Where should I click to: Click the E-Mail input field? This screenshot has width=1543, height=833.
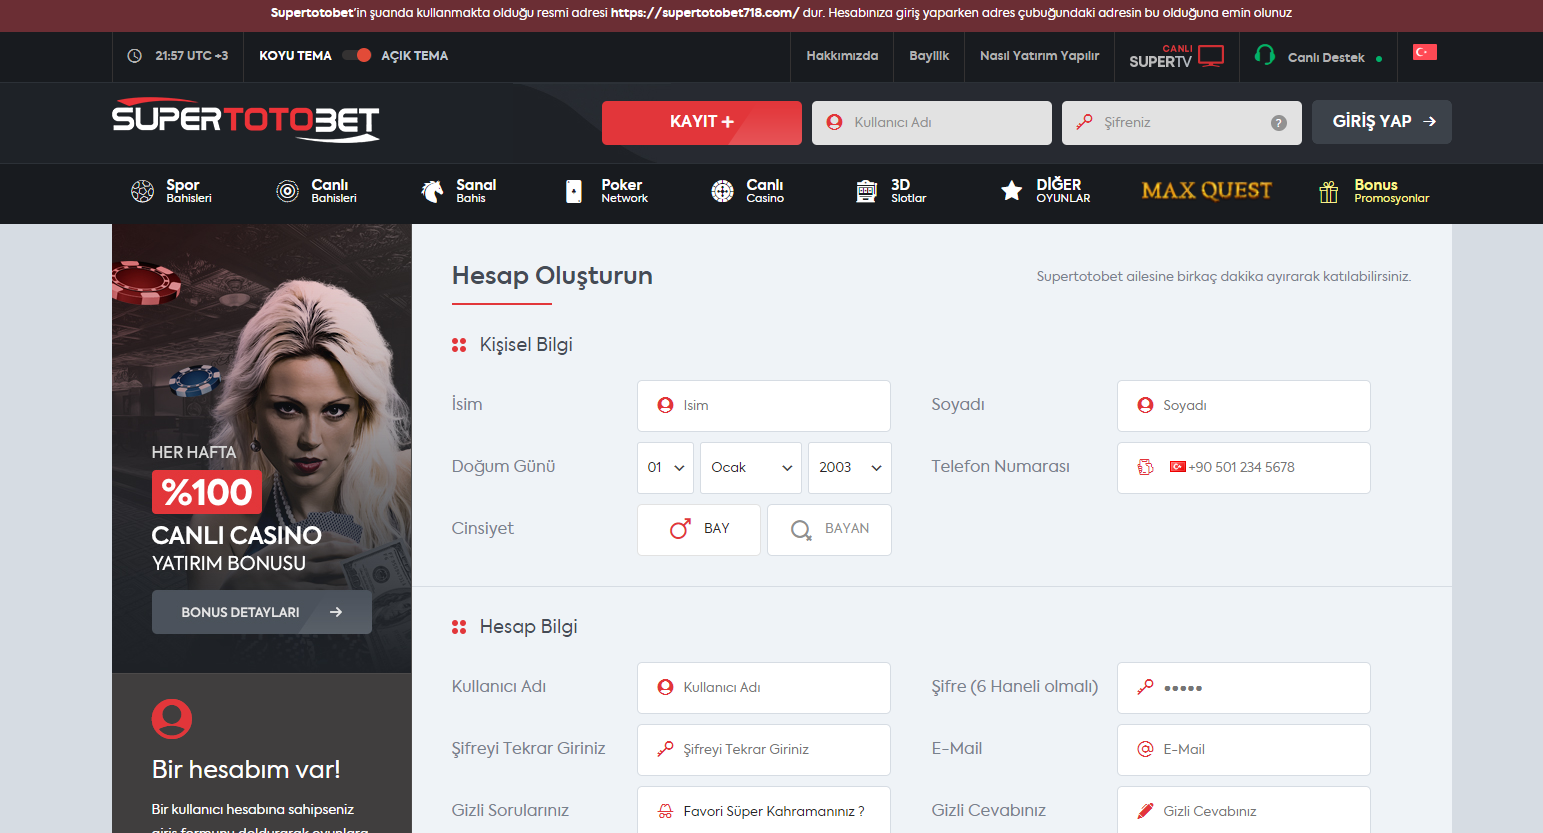(x=1244, y=750)
